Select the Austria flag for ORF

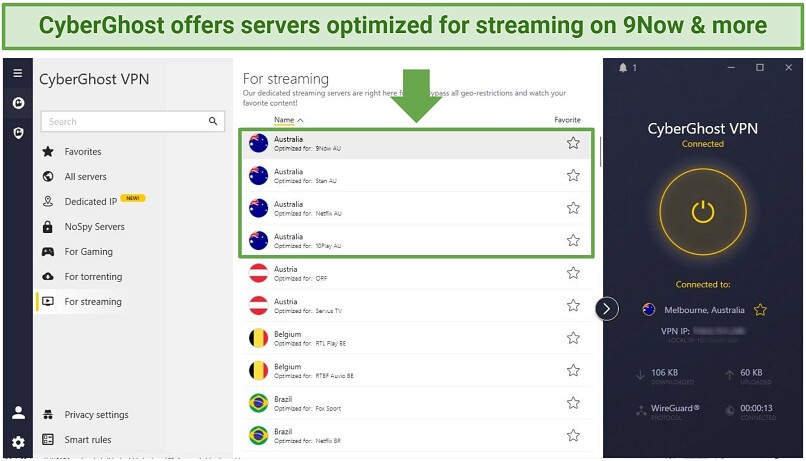tap(259, 273)
